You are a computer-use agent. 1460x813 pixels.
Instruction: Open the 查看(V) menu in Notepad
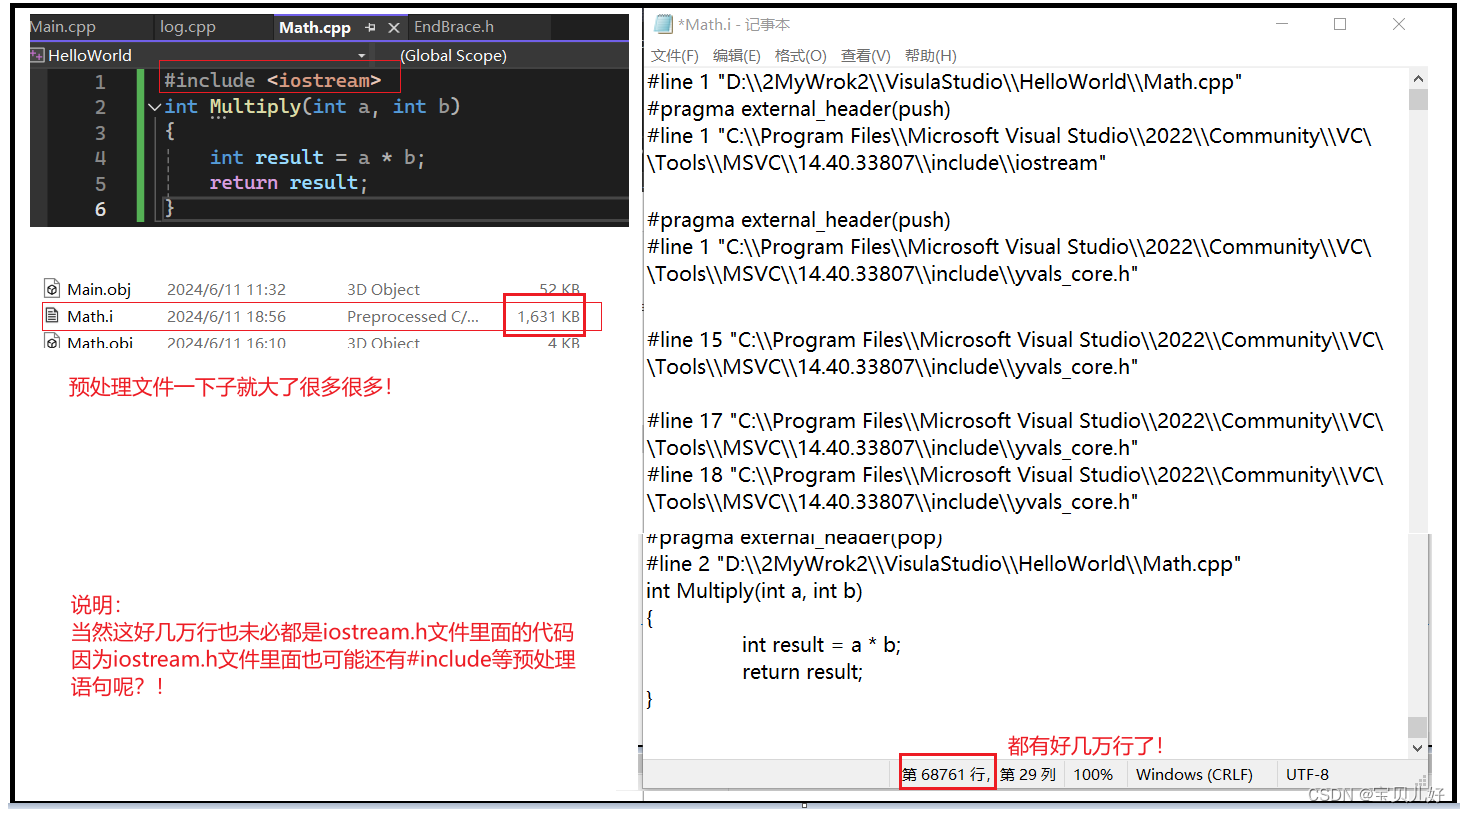pos(866,56)
